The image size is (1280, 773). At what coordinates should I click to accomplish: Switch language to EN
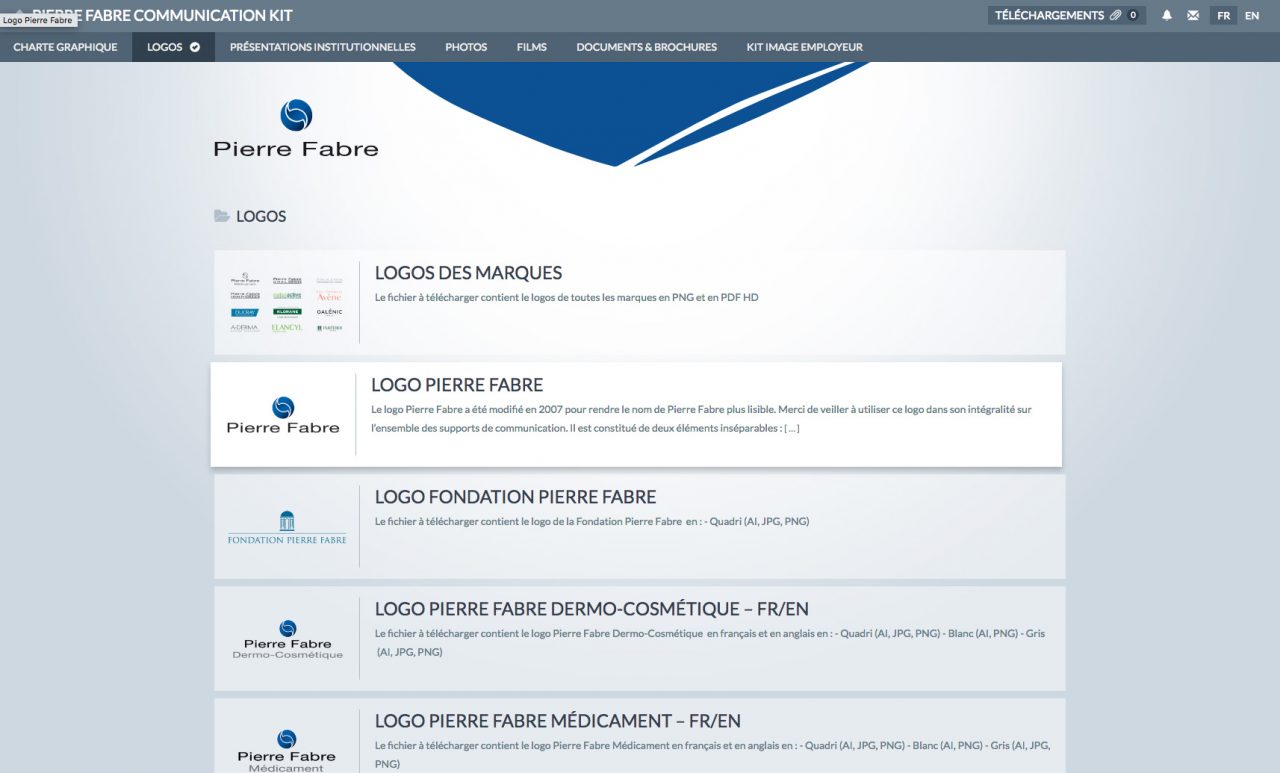pyautogui.click(x=1252, y=15)
